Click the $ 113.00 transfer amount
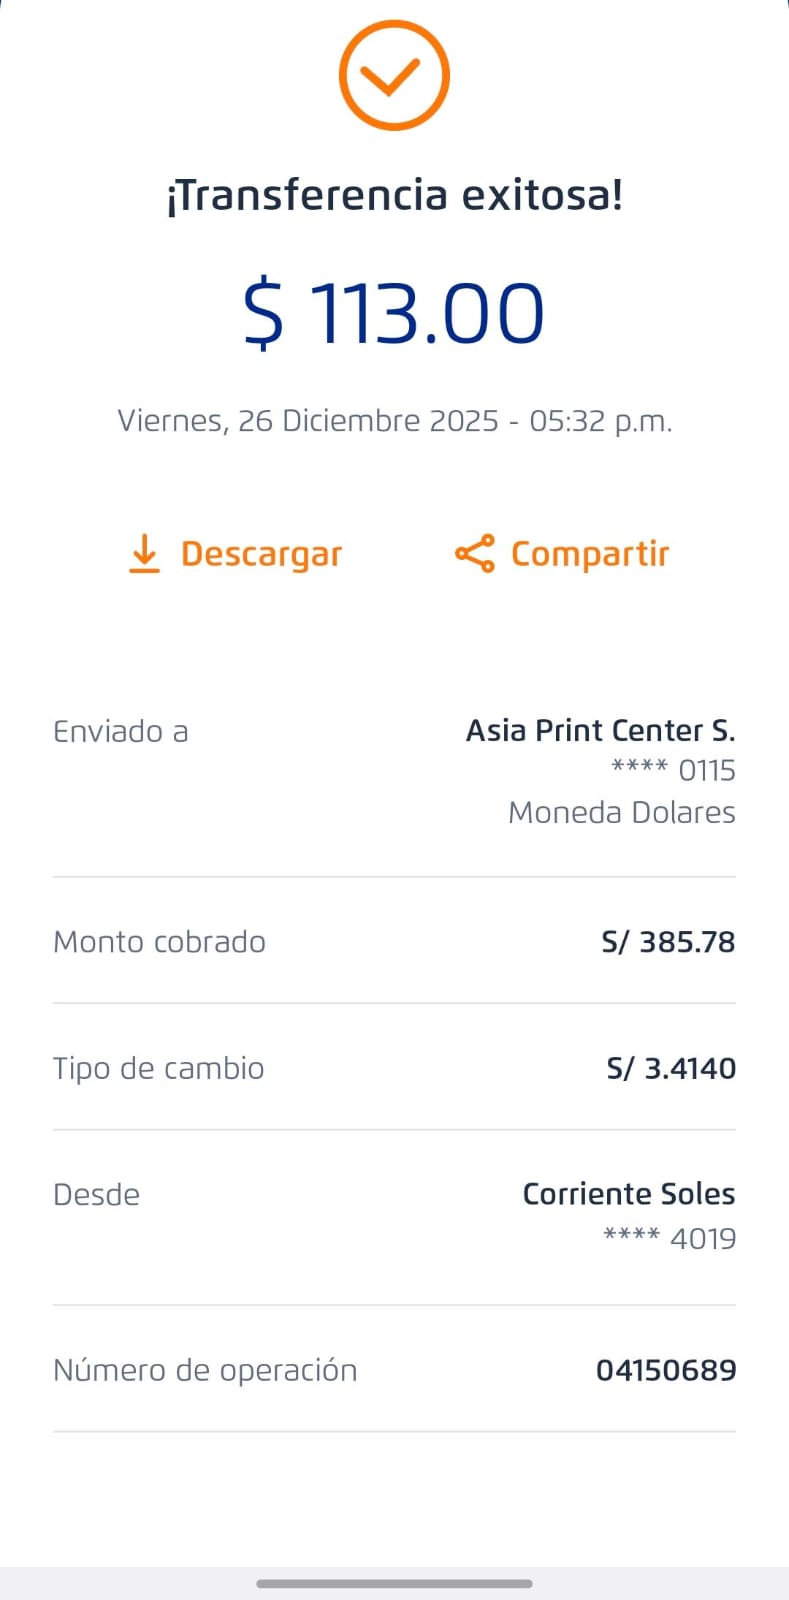This screenshot has width=789, height=1600. point(394,313)
